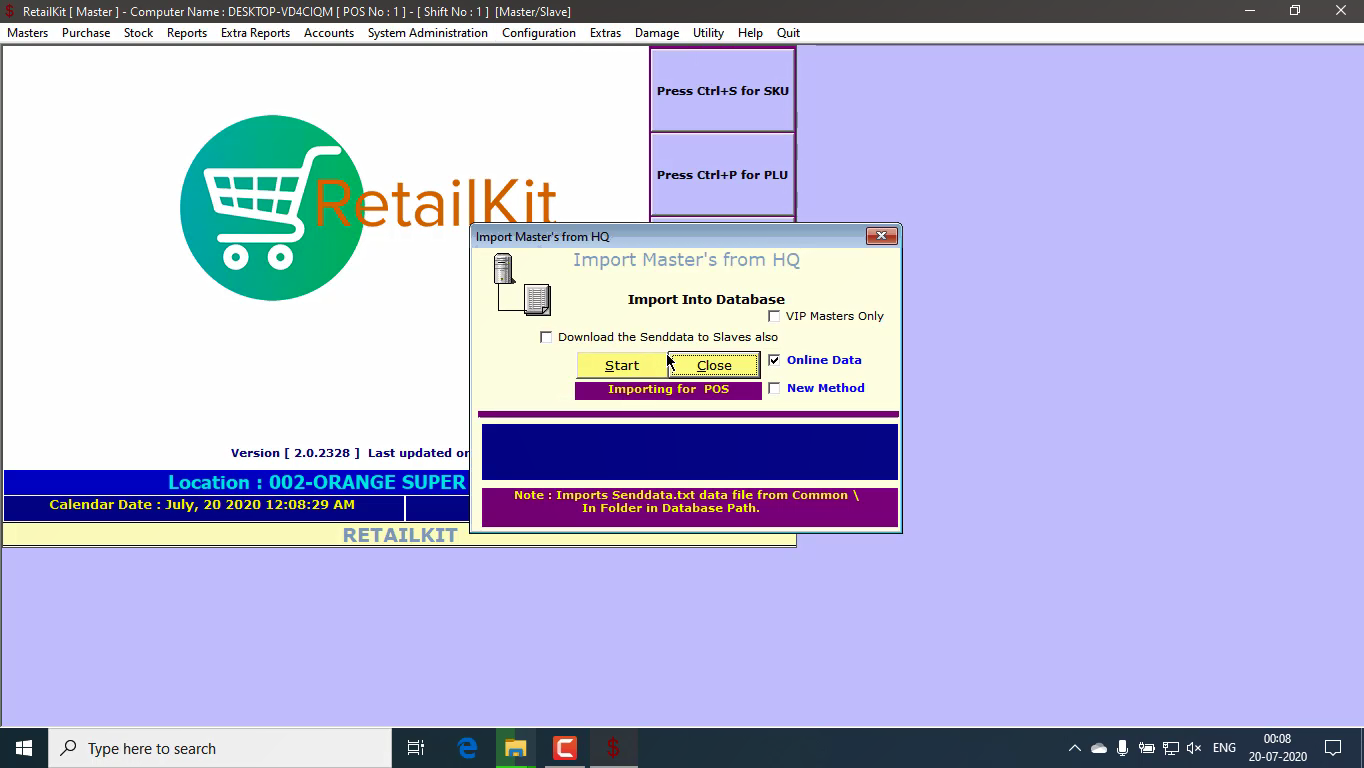
Task: Click the server and document import icon
Action: pos(521,284)
